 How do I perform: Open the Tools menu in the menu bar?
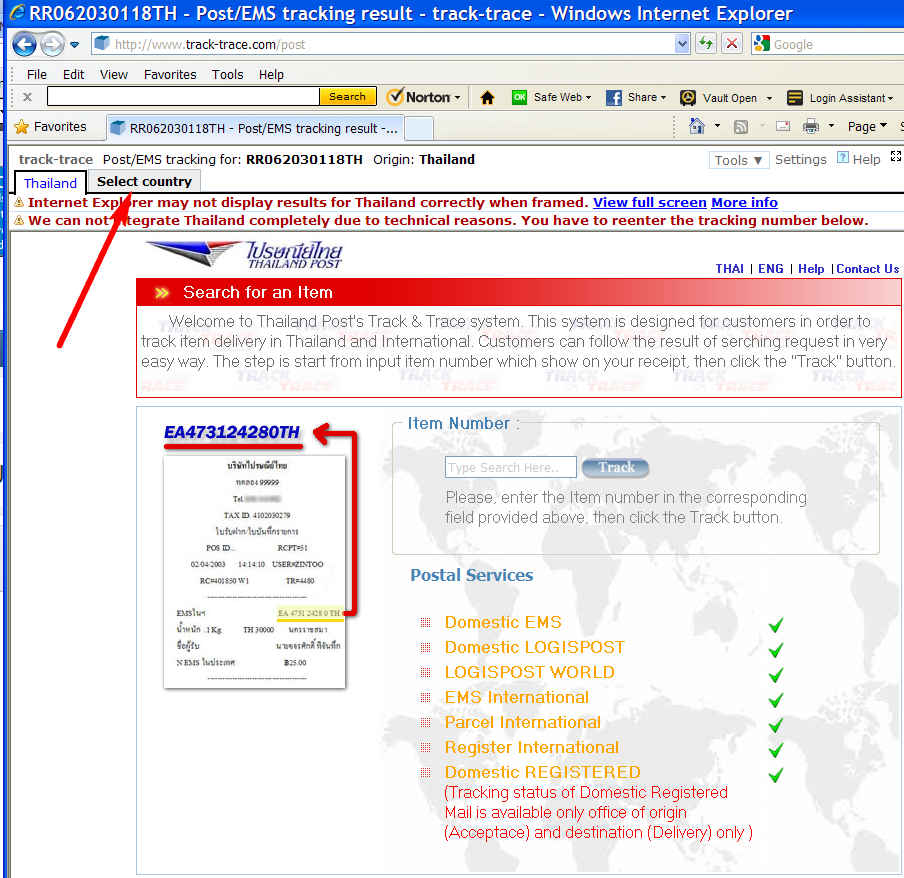pyautogui.click(x=227, y=74)
